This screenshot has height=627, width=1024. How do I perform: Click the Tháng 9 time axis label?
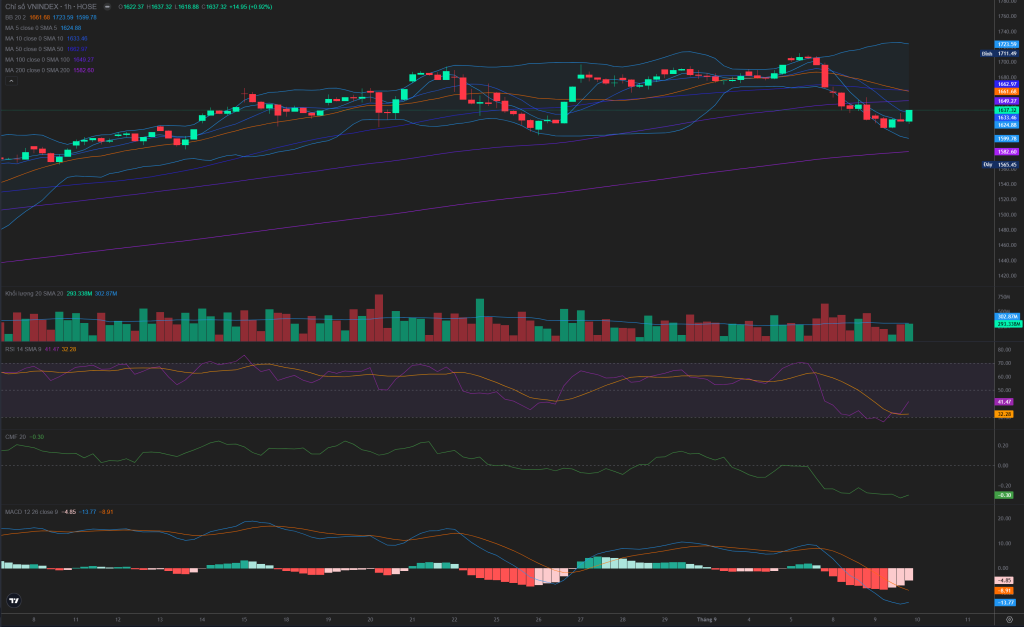[x=707, y=619]
